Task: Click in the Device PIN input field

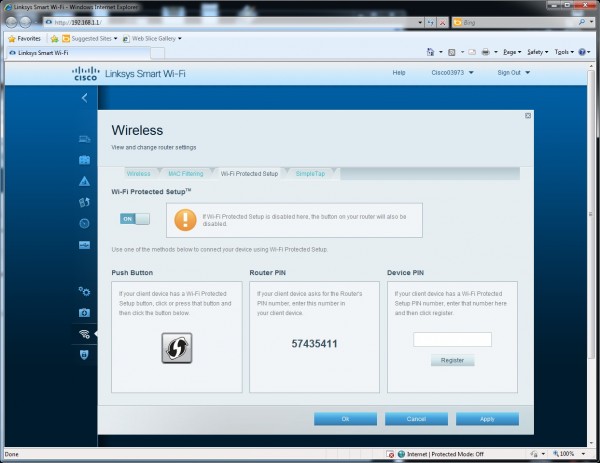Action: [452, 339]
